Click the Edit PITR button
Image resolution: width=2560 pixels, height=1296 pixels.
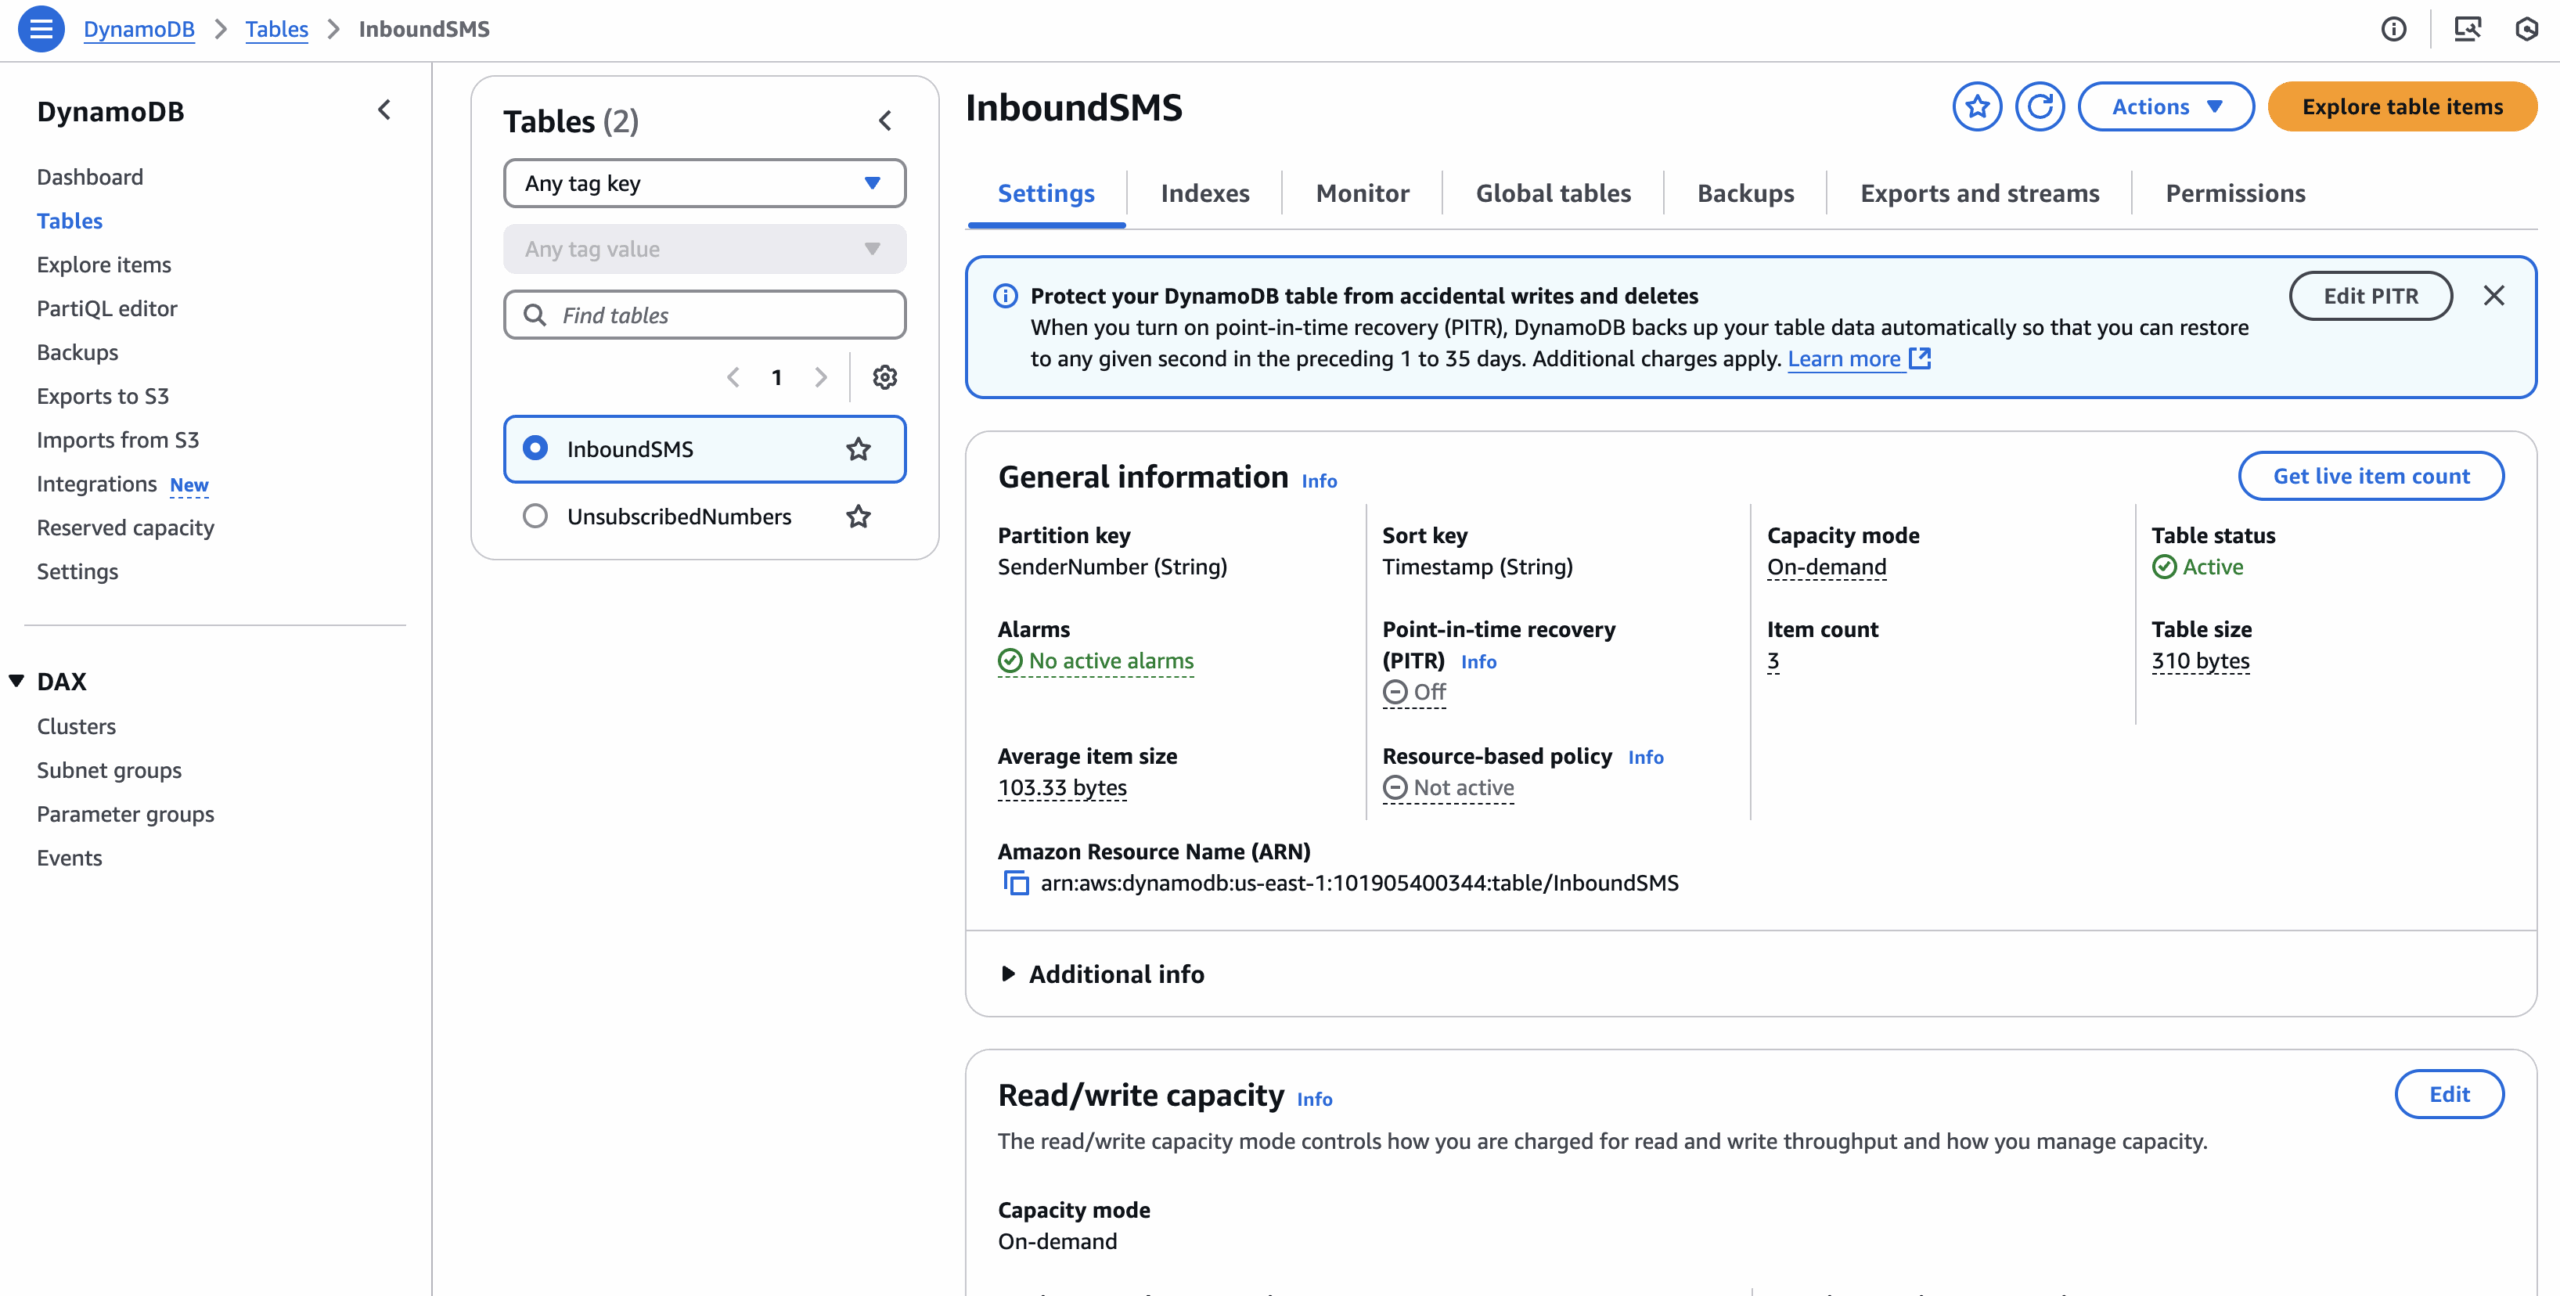(2370, 296)
